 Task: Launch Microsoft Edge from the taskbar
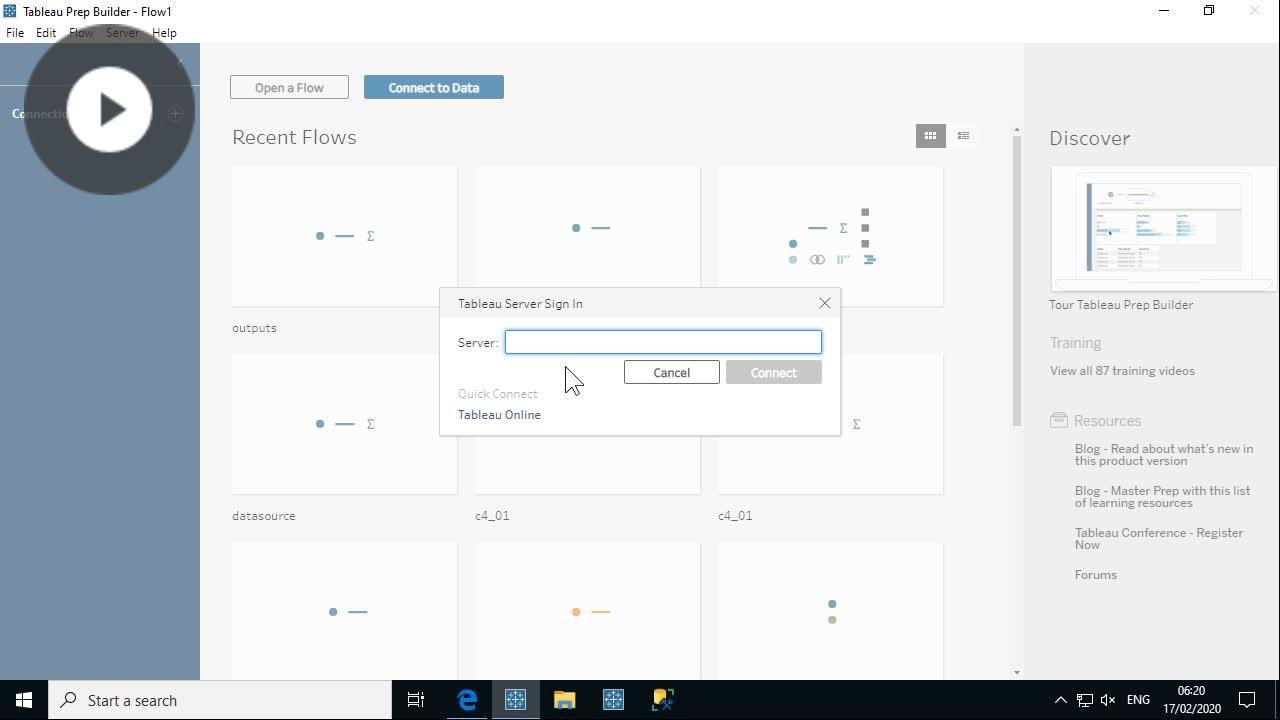467,700
